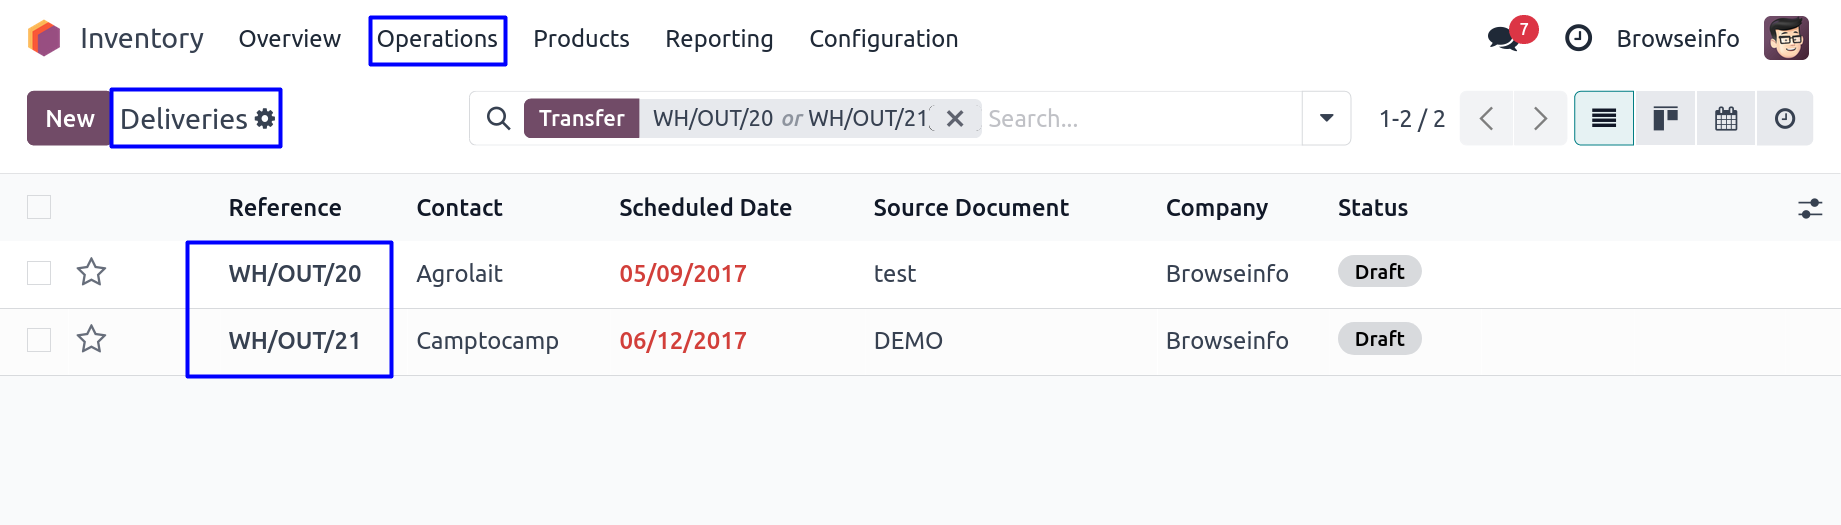Open the activities clock icon

coord(1578,39)
